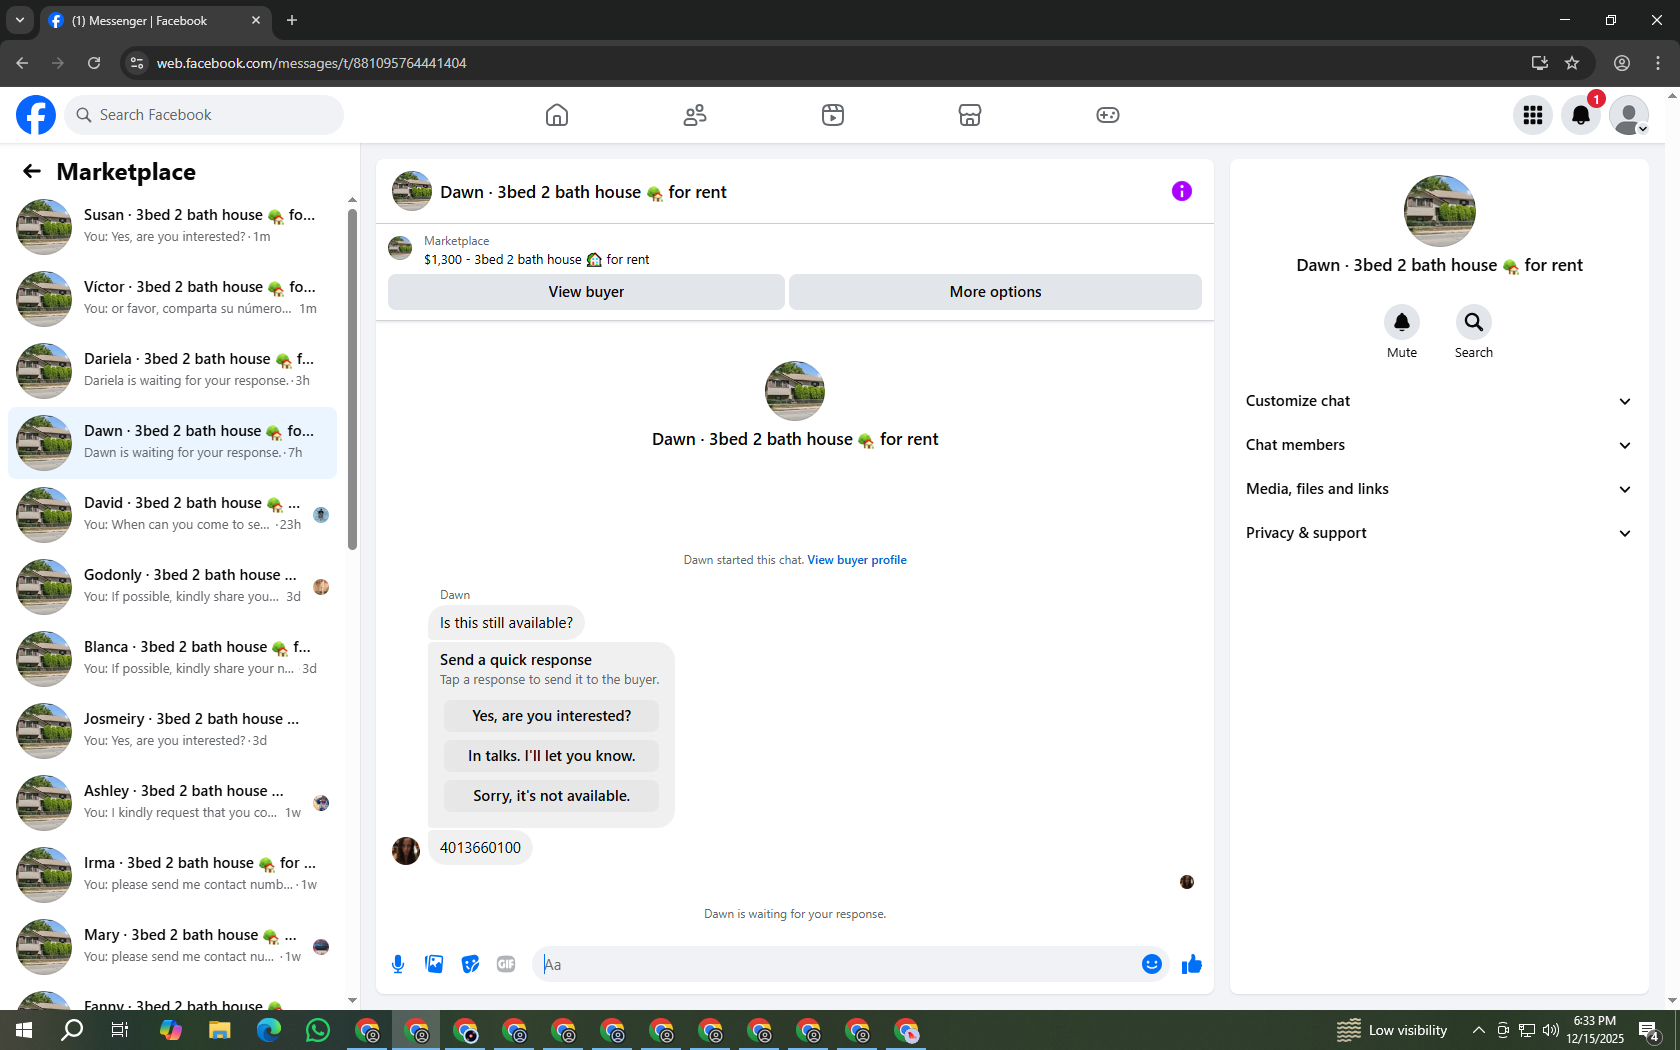Click the $1,300 listing title in chat header
The height and width of the screenshot is (1050, 1680).
click(x=536, y=260)
